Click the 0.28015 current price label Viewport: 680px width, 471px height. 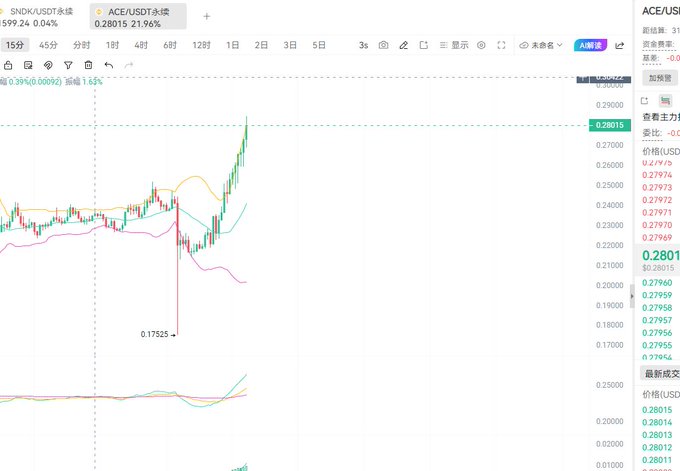click(x=609, y=125)
